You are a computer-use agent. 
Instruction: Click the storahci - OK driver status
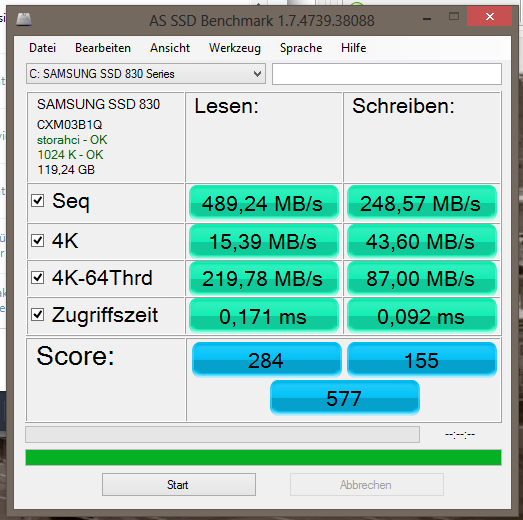pyautogui.click(x=72, y=140)
